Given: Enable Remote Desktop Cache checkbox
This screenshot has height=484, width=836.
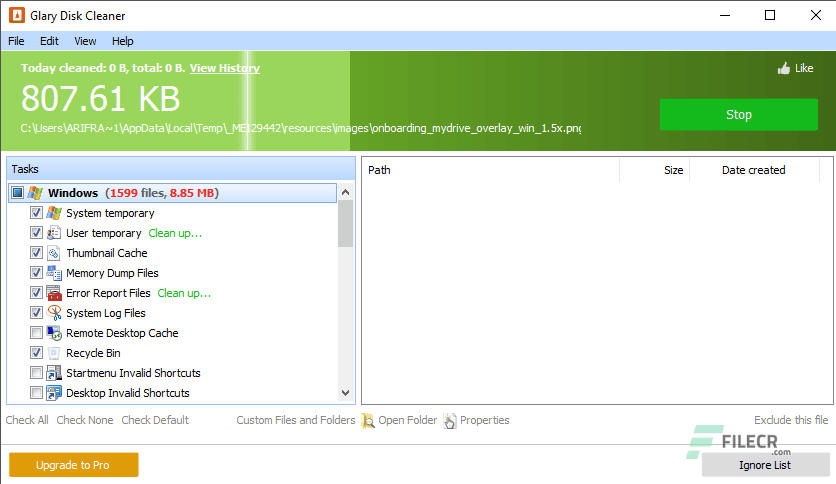Looking at the screenshot, I should click(36, 333).
